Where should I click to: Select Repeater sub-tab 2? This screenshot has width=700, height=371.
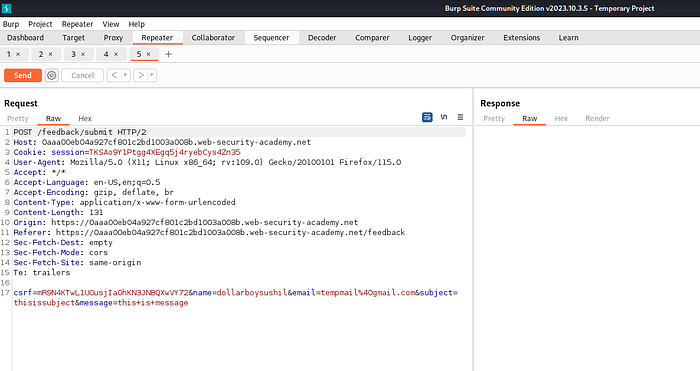41,54
